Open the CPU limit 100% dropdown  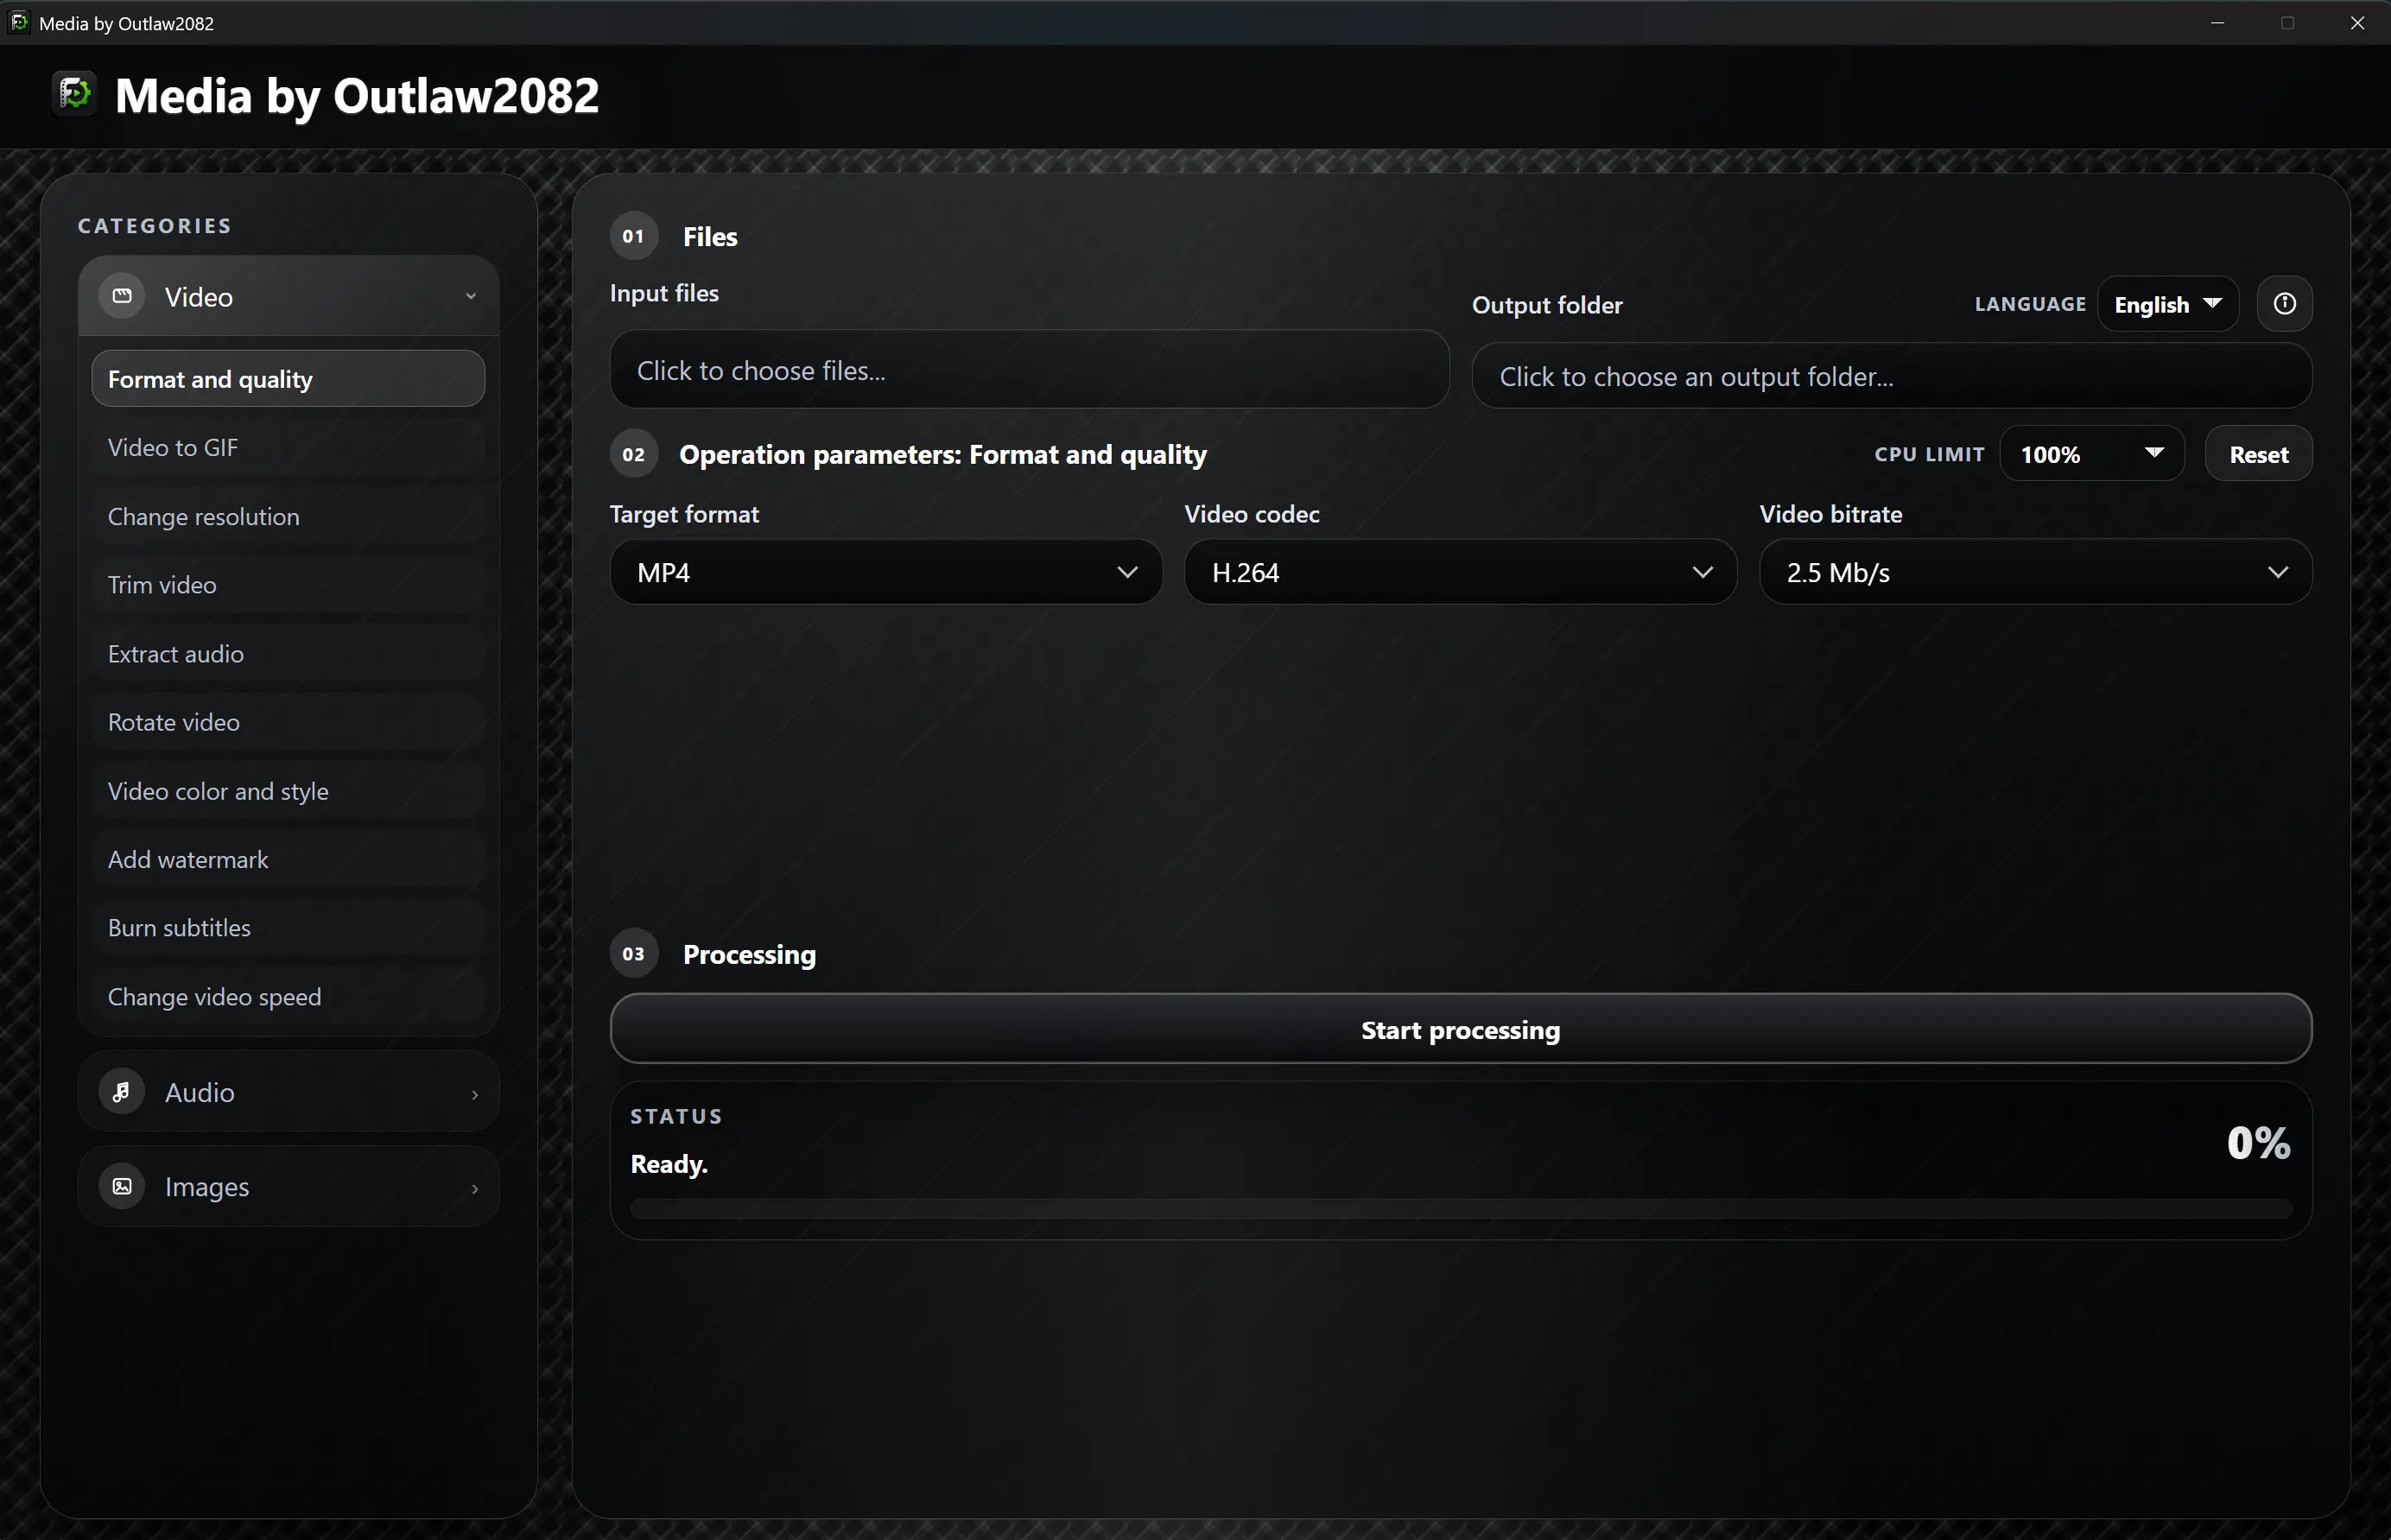2091,454
